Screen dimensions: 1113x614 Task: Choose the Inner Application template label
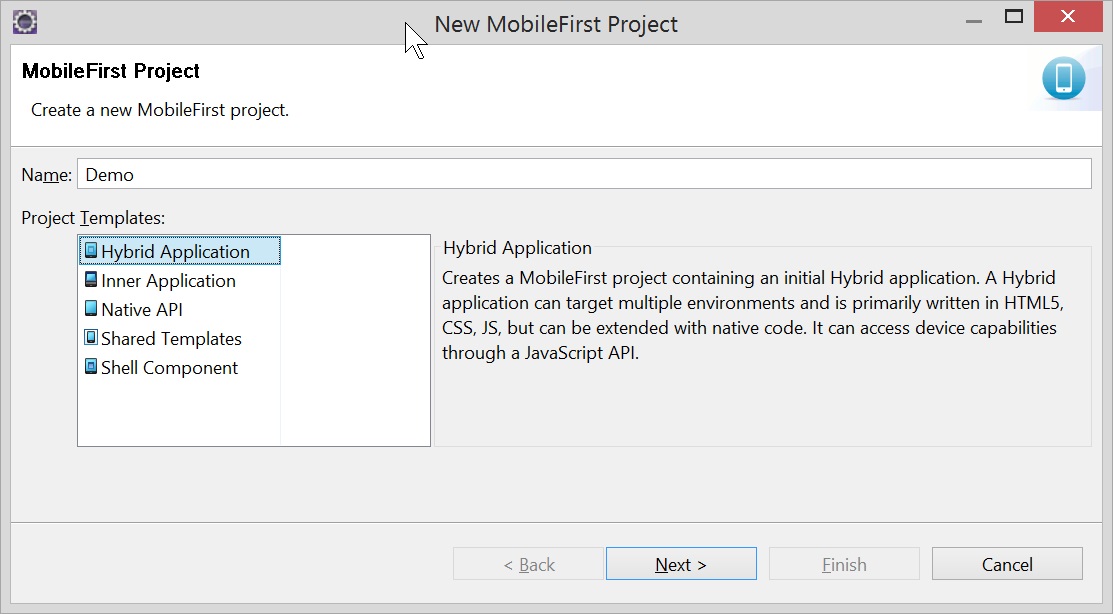(168, 281)
